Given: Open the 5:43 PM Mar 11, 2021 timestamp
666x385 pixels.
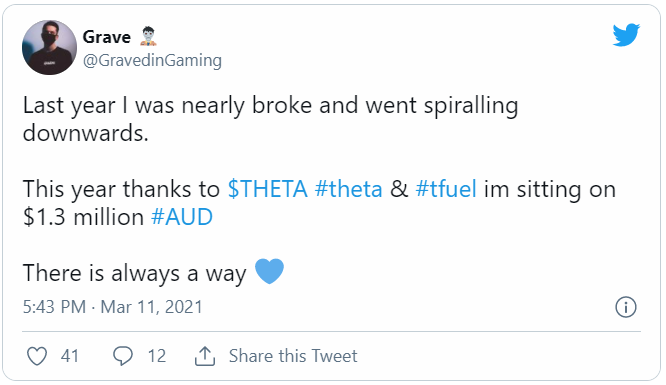Looking at the screenshot, I should (113, 307).
